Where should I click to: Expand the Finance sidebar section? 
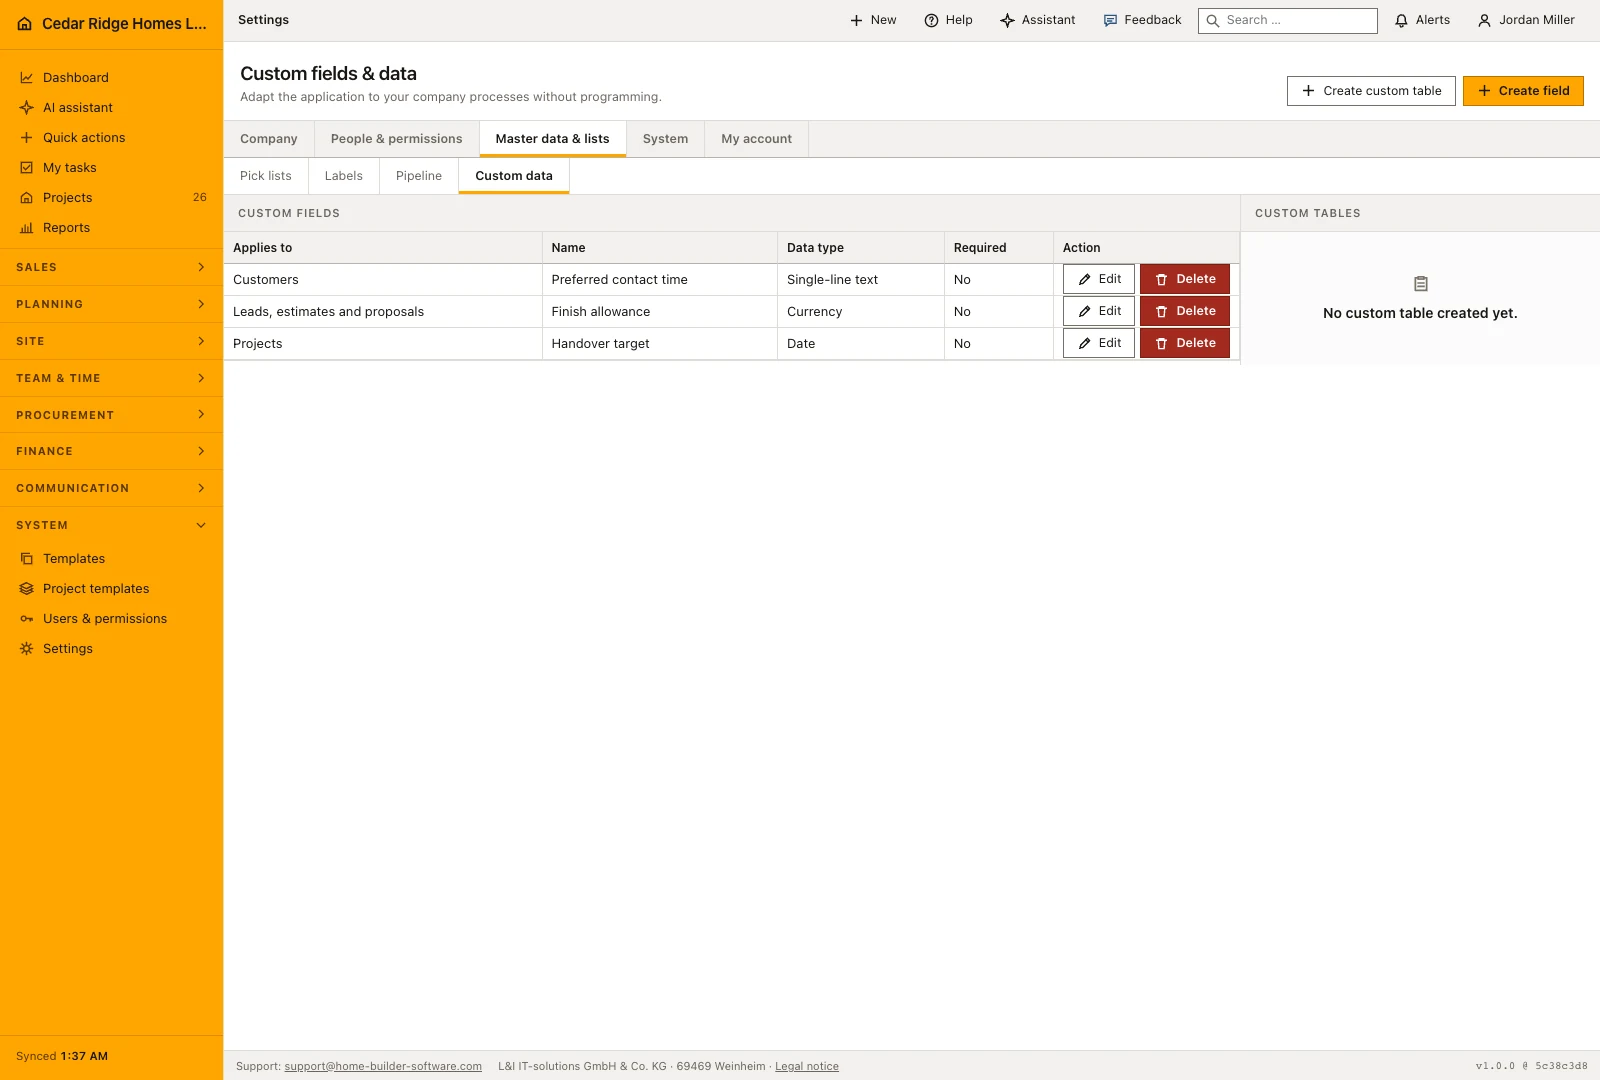tap(111, 451)
